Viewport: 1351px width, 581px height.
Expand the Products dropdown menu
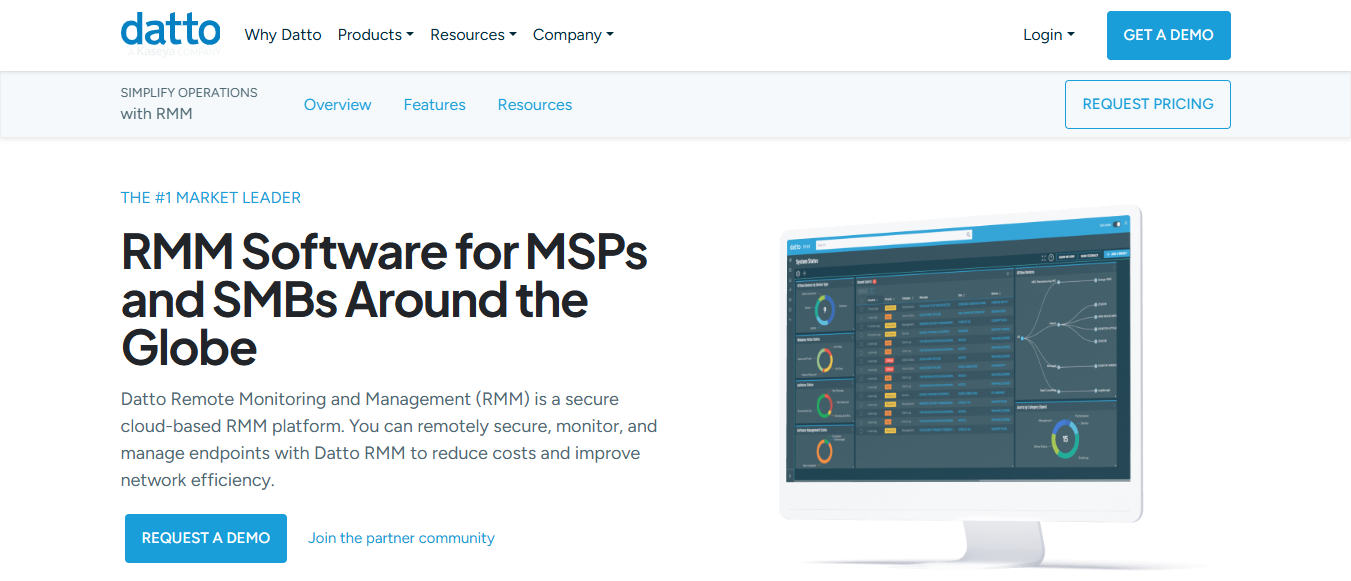(375, 35)
